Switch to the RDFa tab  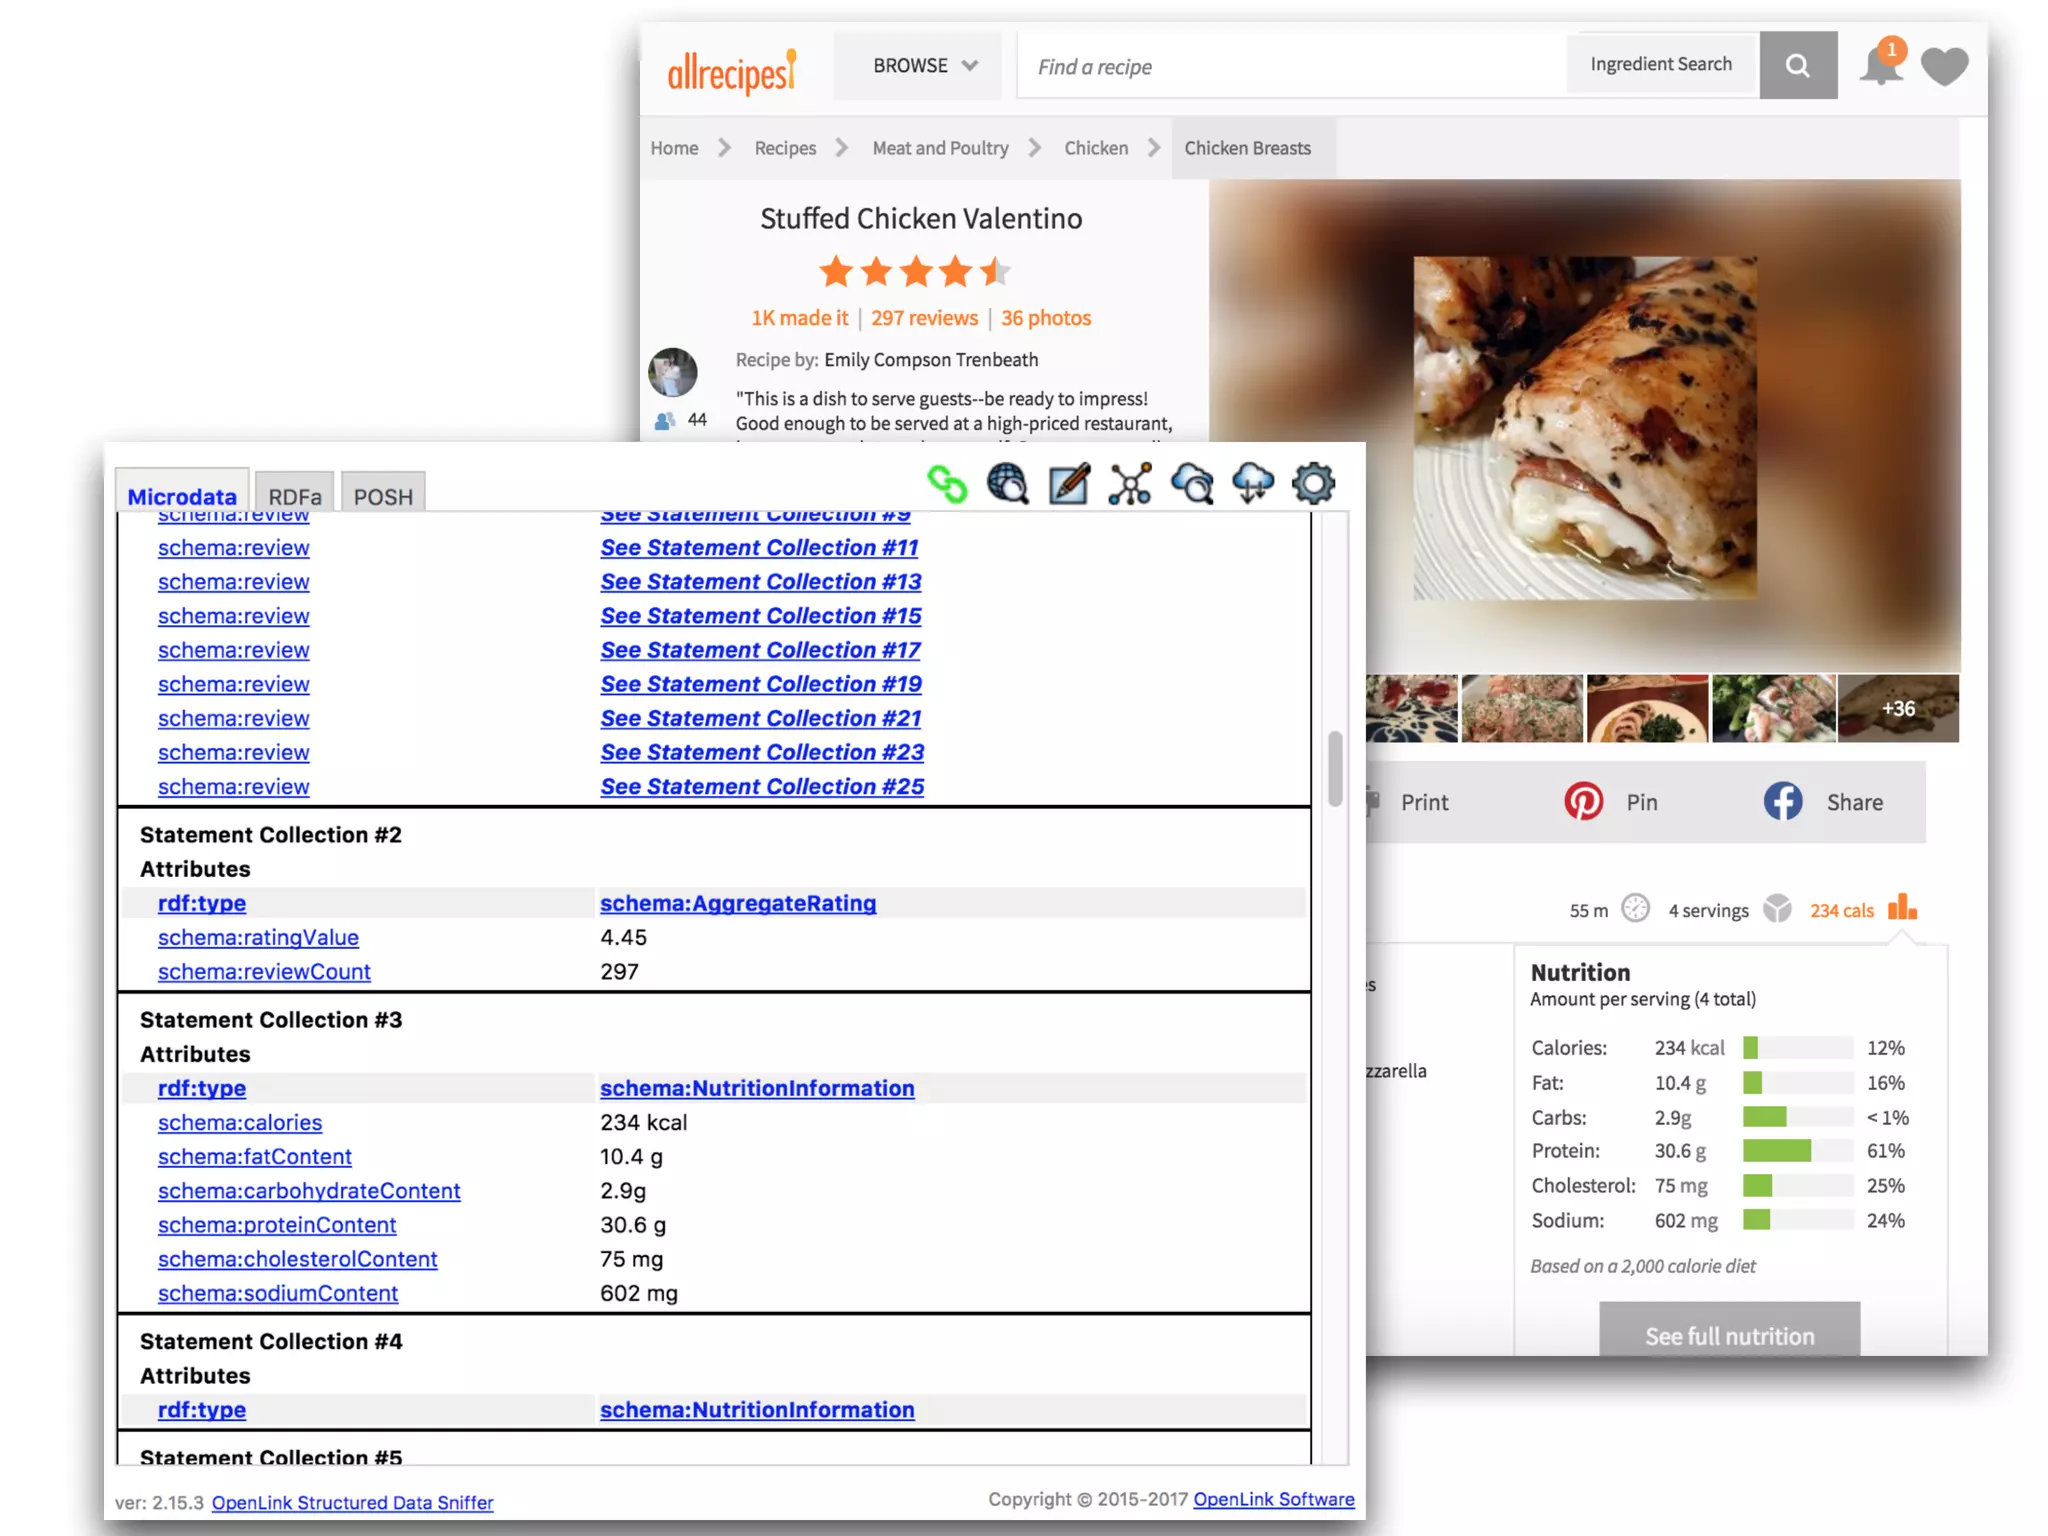point(295,496)
